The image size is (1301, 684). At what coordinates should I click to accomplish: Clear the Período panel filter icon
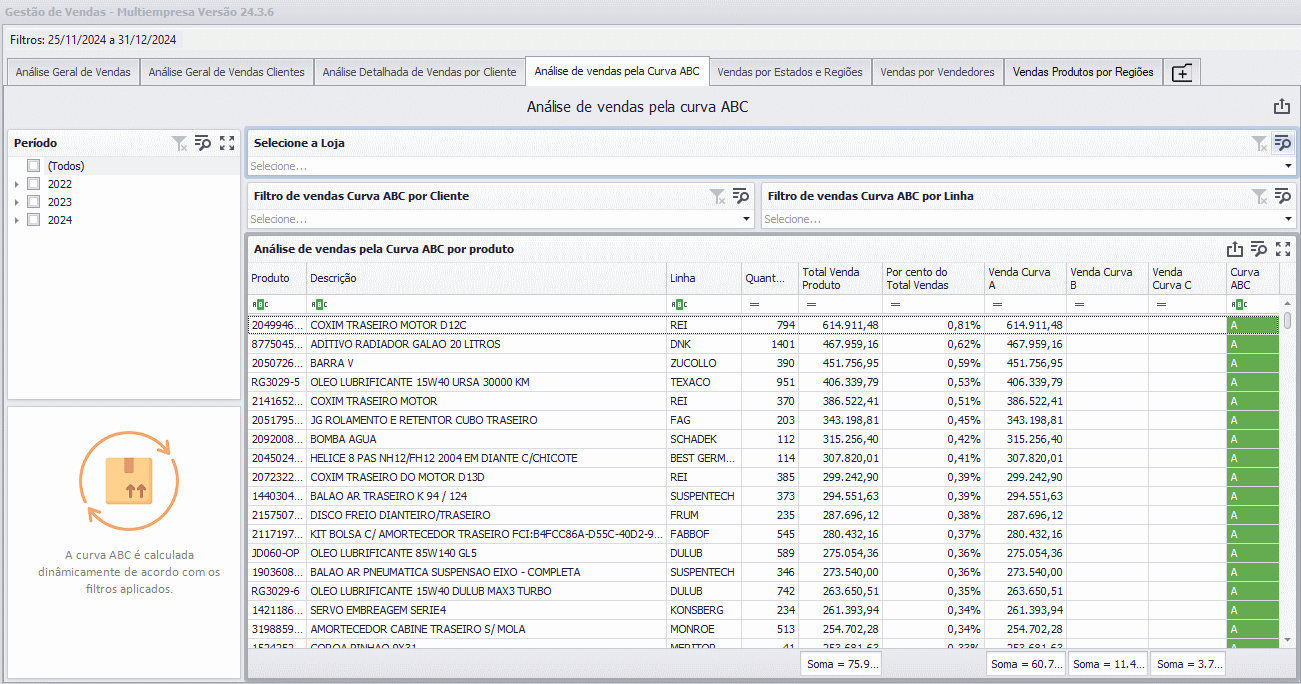tap(179, 143)
